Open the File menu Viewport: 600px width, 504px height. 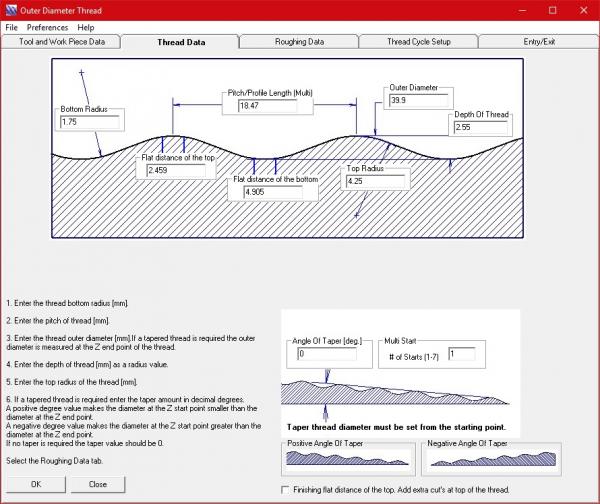pos(12,27)
